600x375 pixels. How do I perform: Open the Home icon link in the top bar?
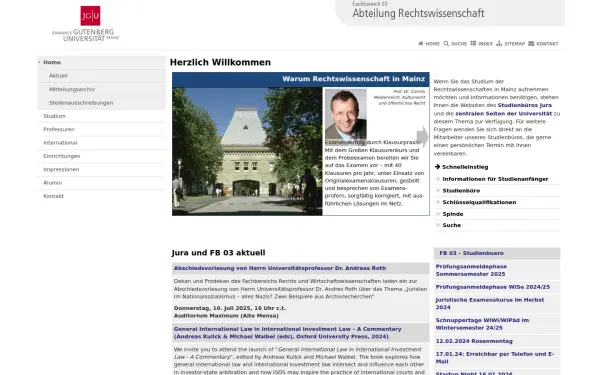coord(421,44)
